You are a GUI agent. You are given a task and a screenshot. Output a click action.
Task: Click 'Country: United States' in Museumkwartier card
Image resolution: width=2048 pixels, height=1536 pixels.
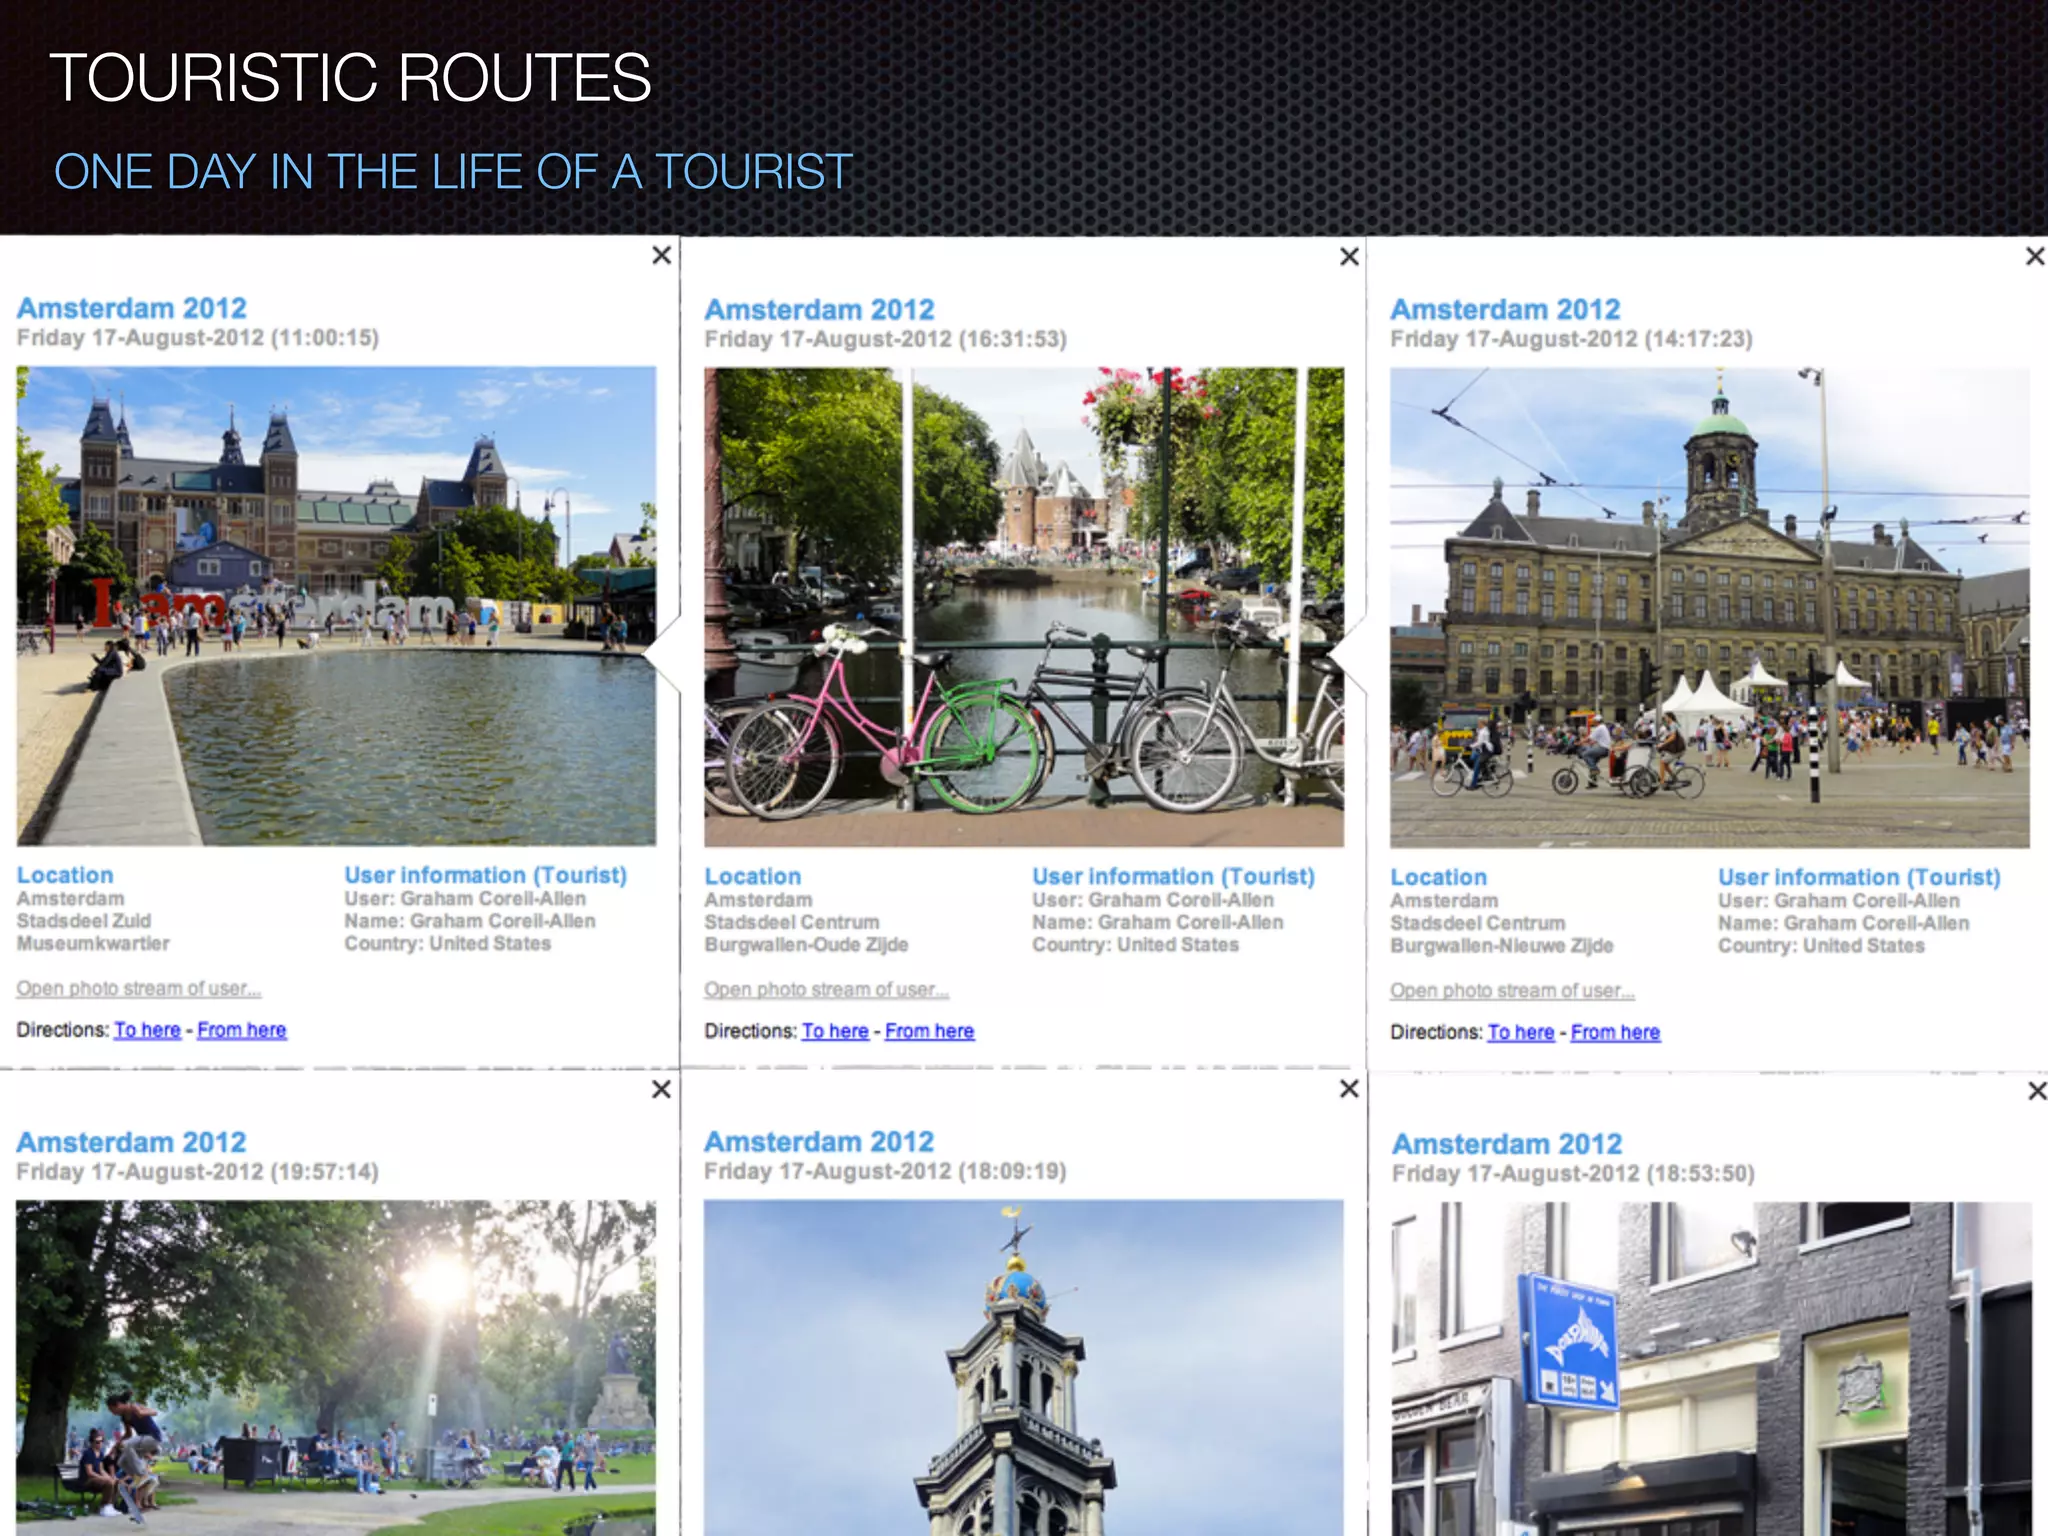pos(447,943)
